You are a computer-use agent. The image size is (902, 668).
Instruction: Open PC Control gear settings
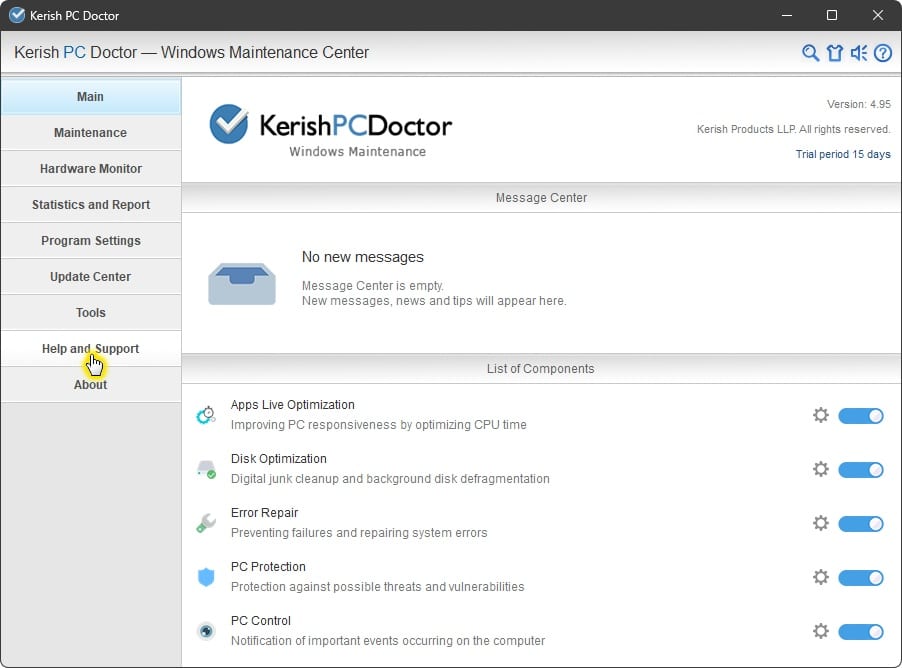(x=821, y=631)
